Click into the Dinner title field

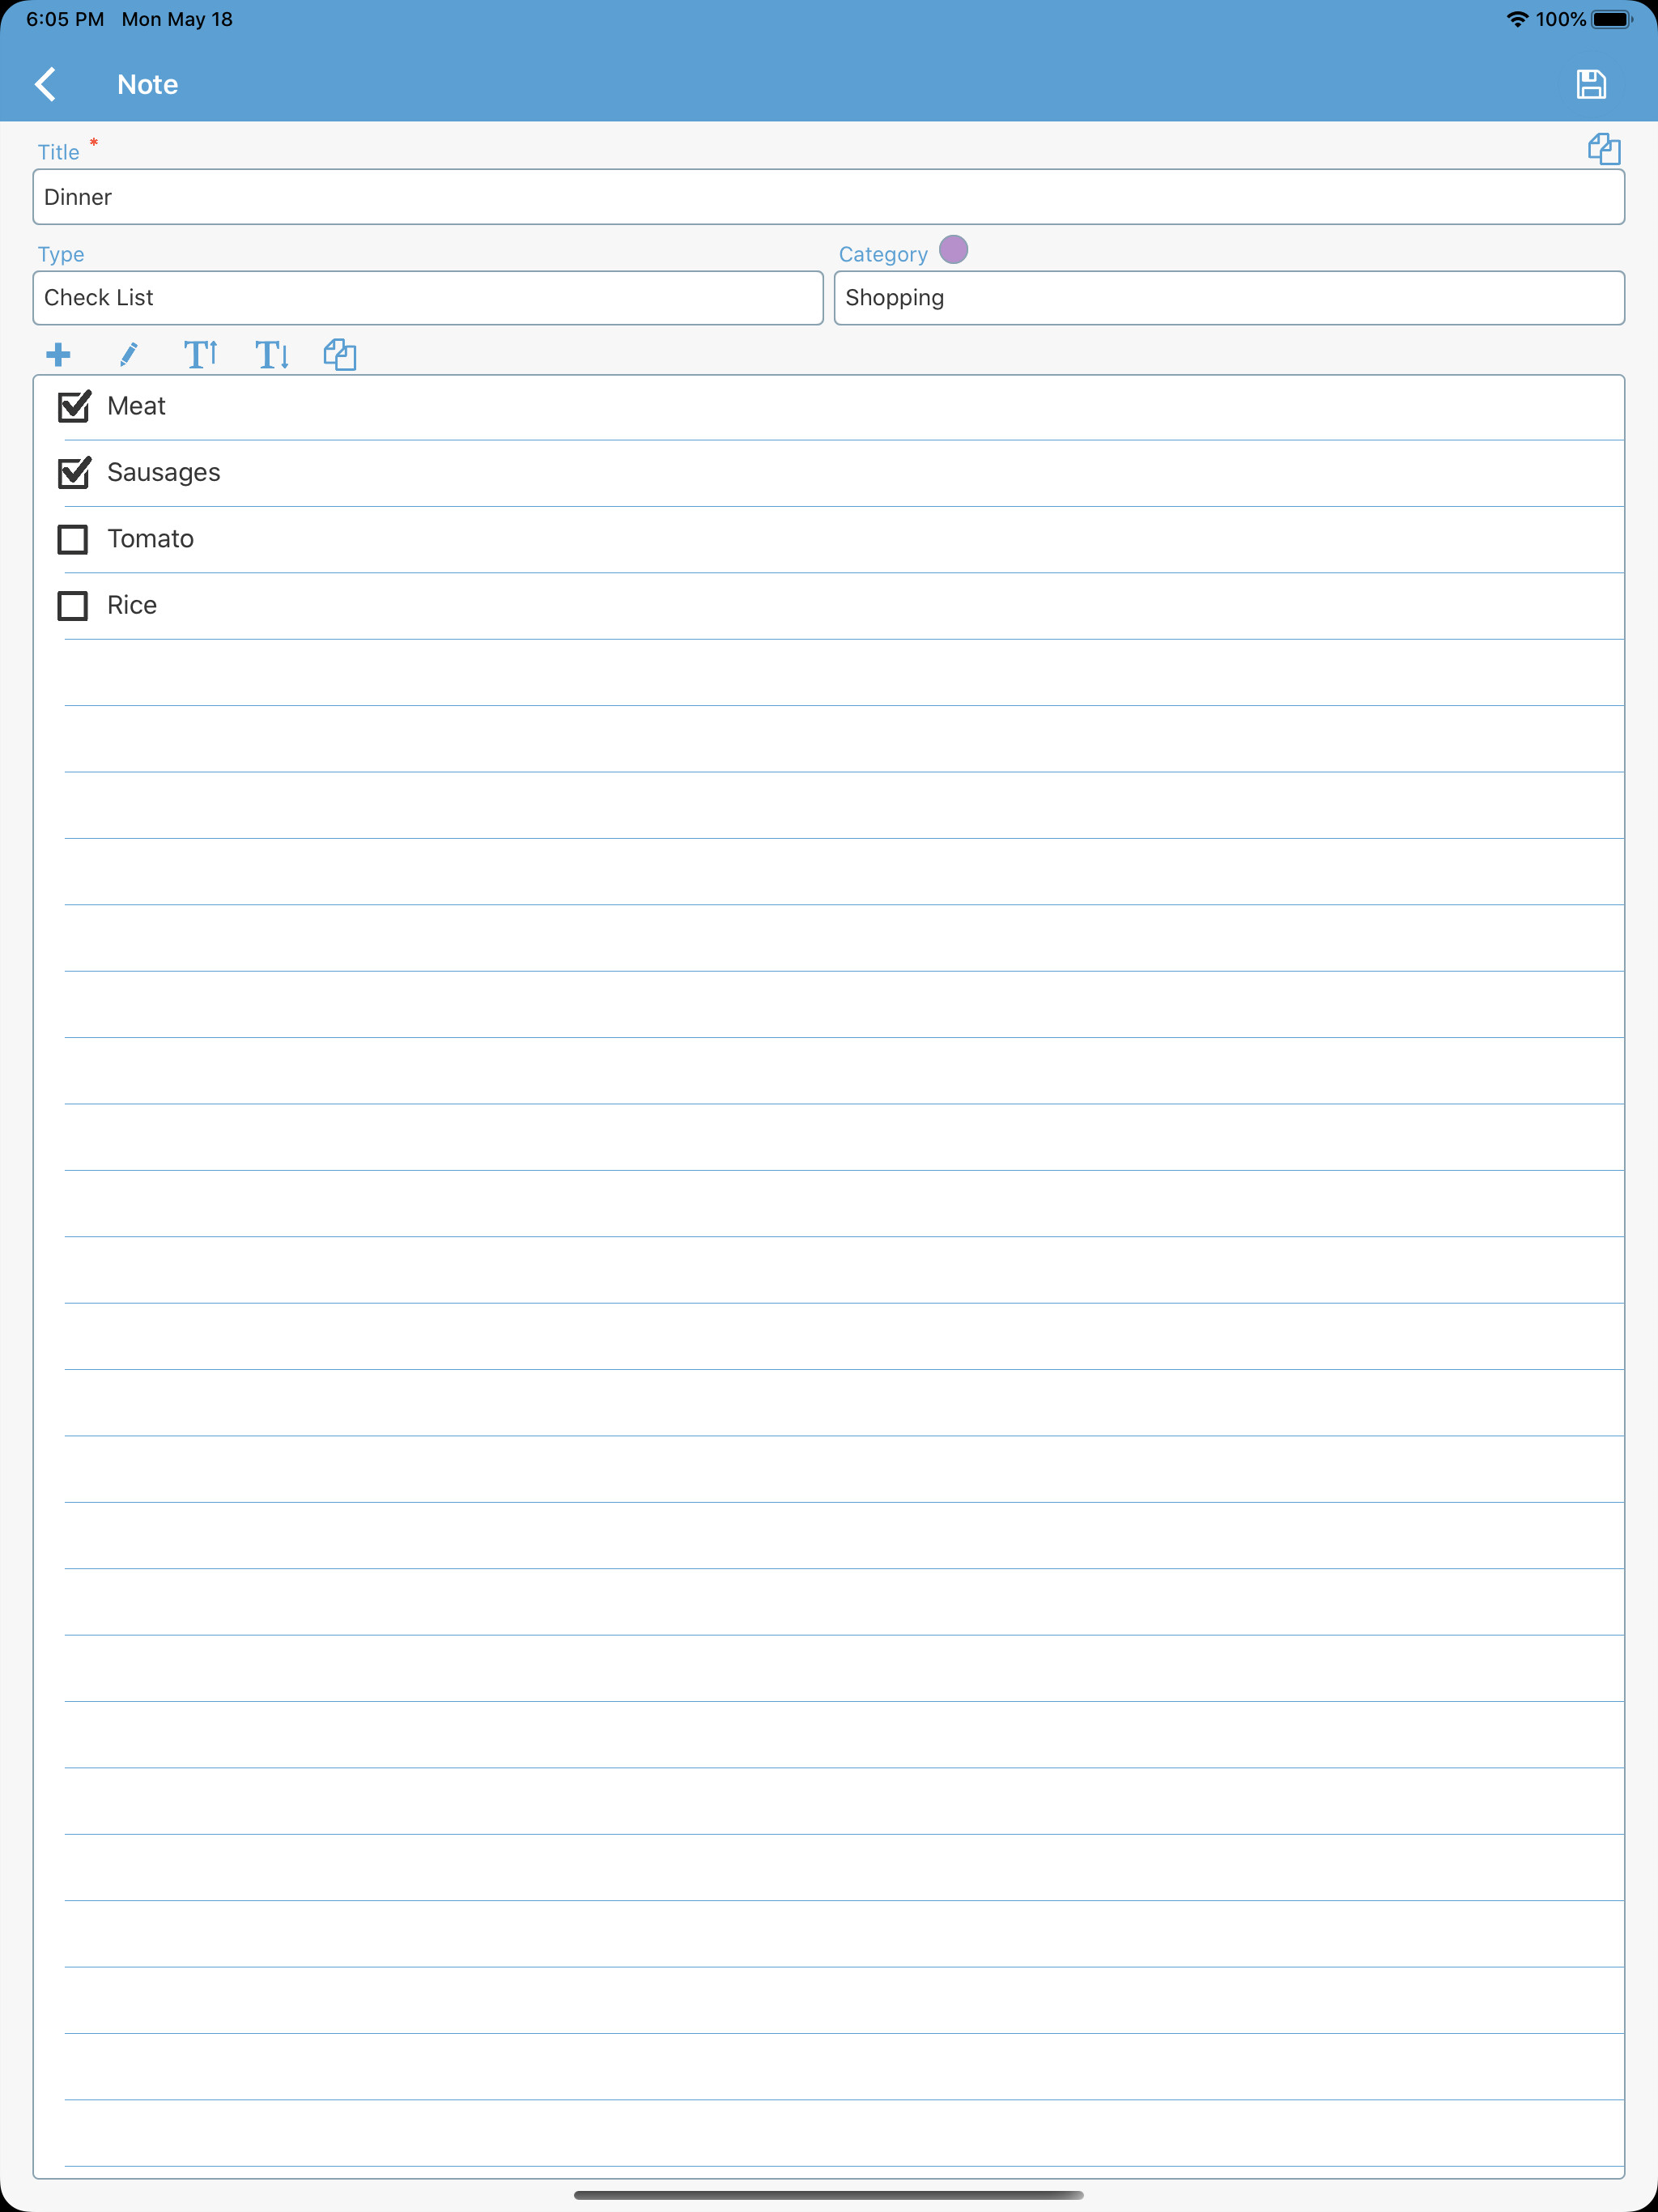[x=828, y=197]
